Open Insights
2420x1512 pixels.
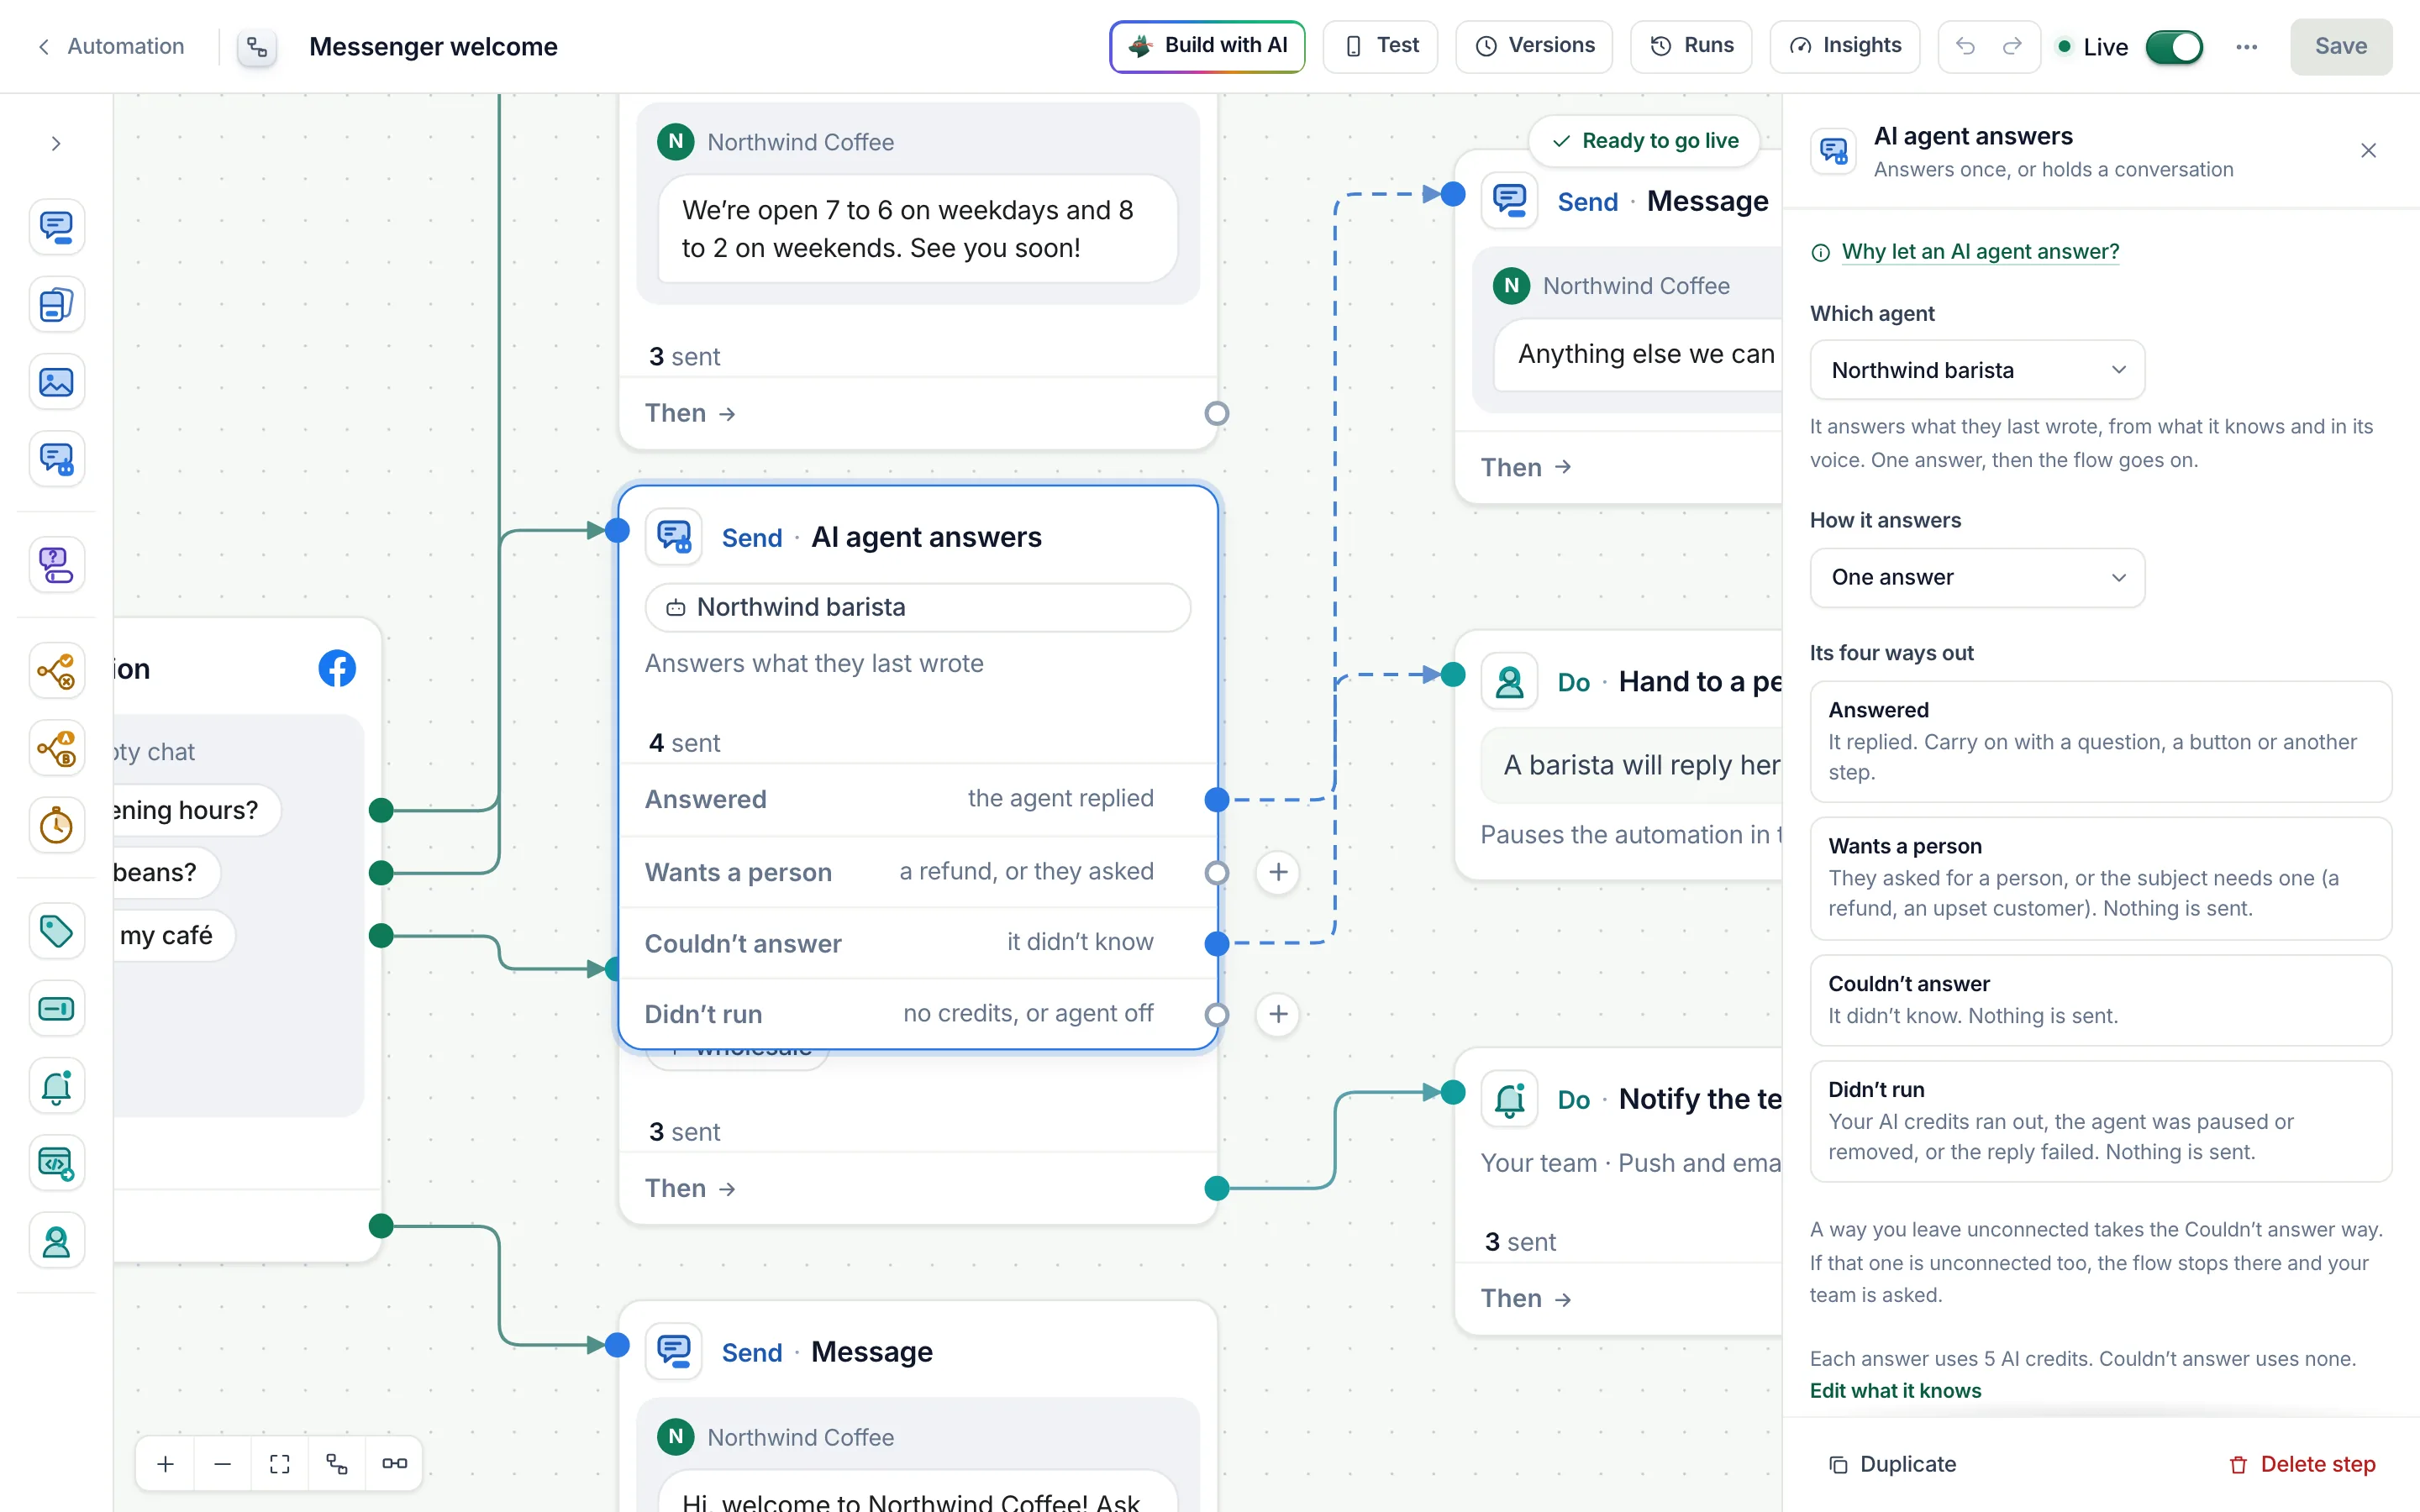(x=1844, y=46)
